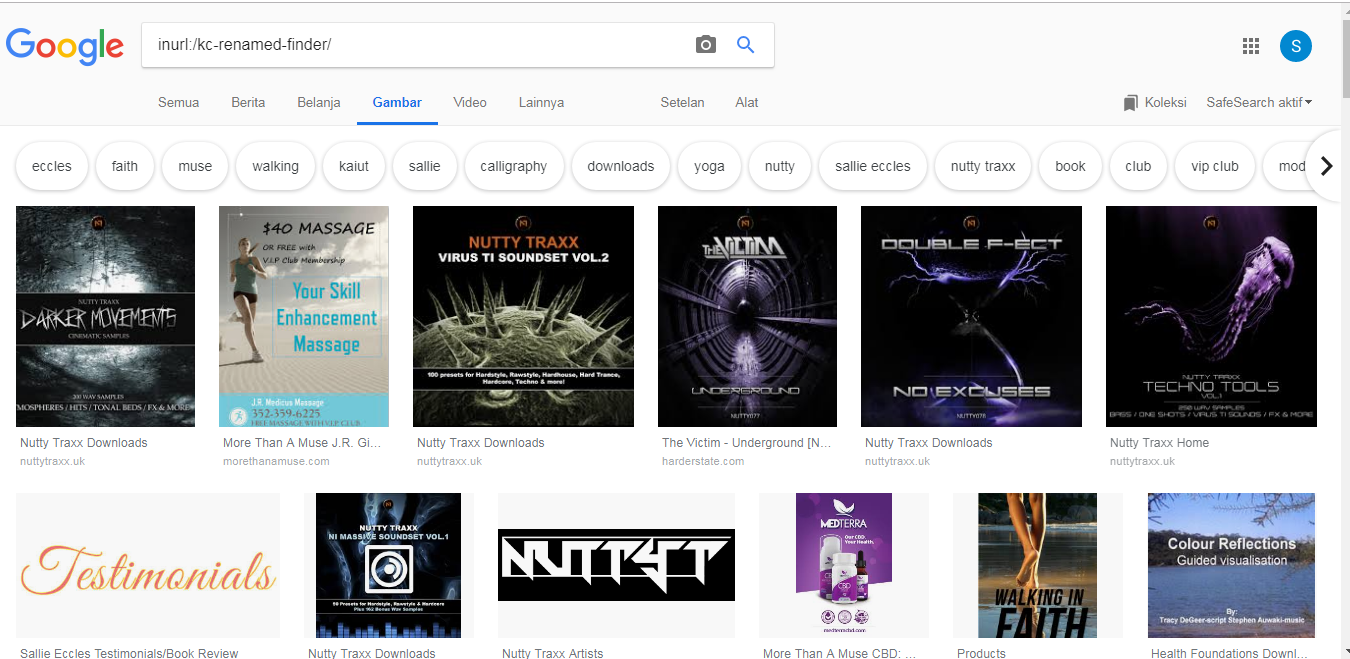Filter by kaiut chip
Screen dimensions: 1350x659
(x=354, y=166)
